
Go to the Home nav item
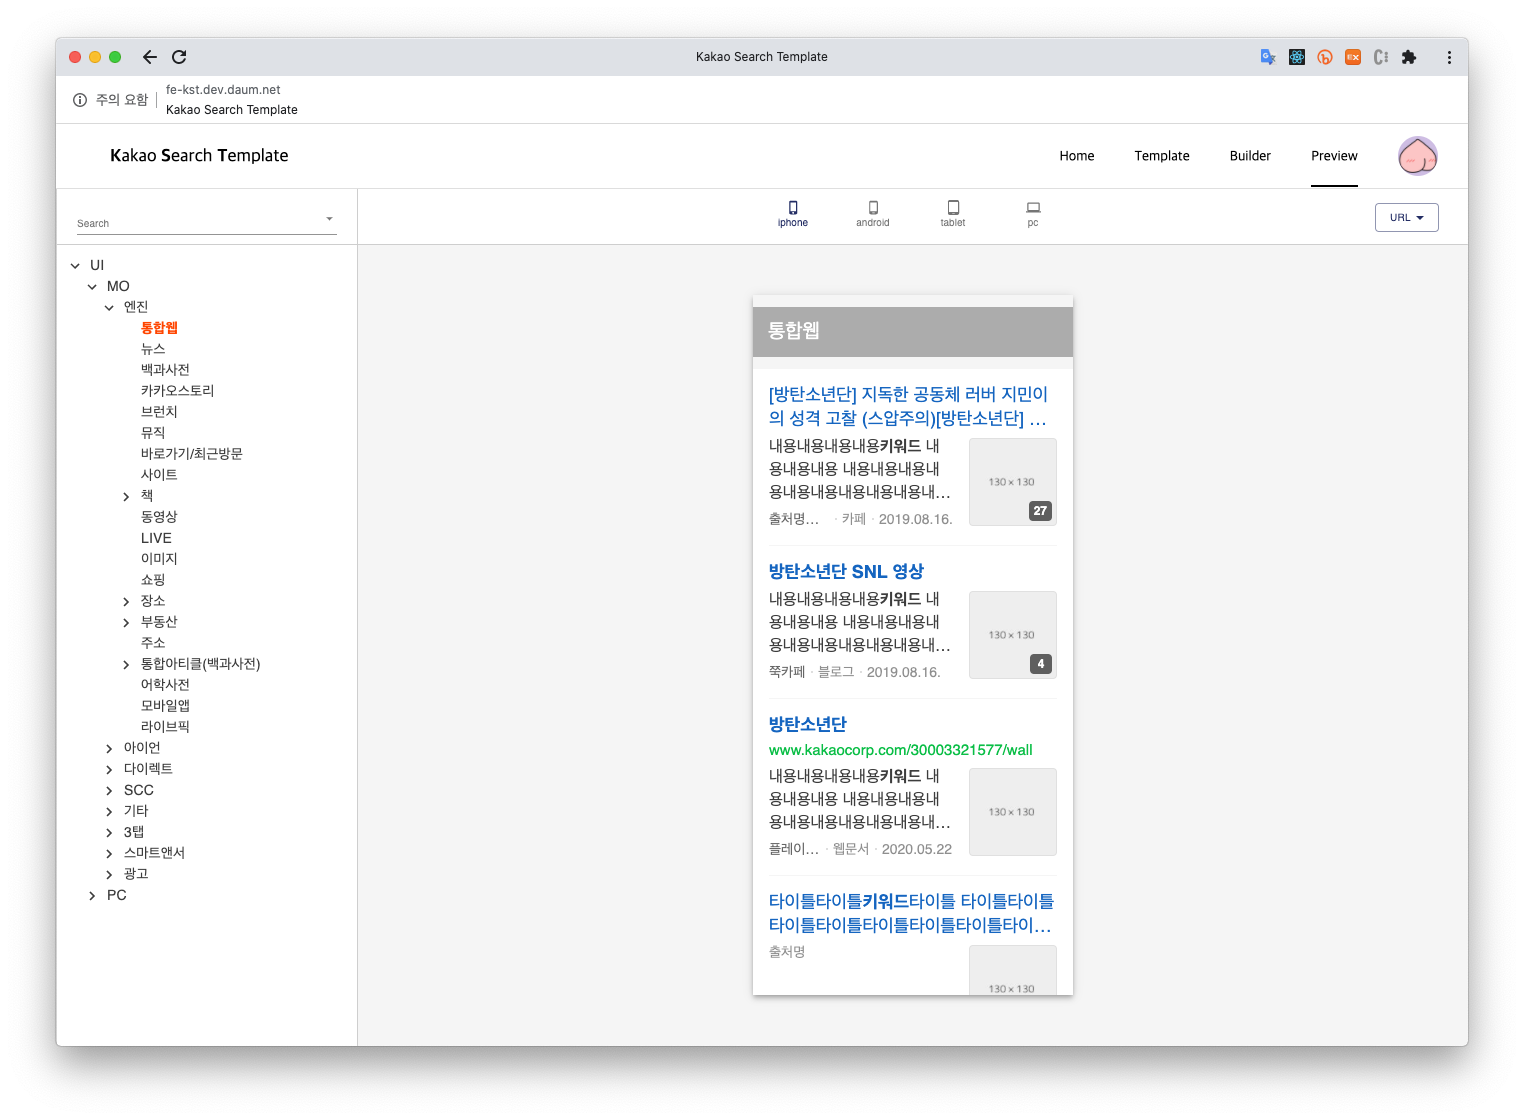pyautogui.click(x=1077, y=156)
